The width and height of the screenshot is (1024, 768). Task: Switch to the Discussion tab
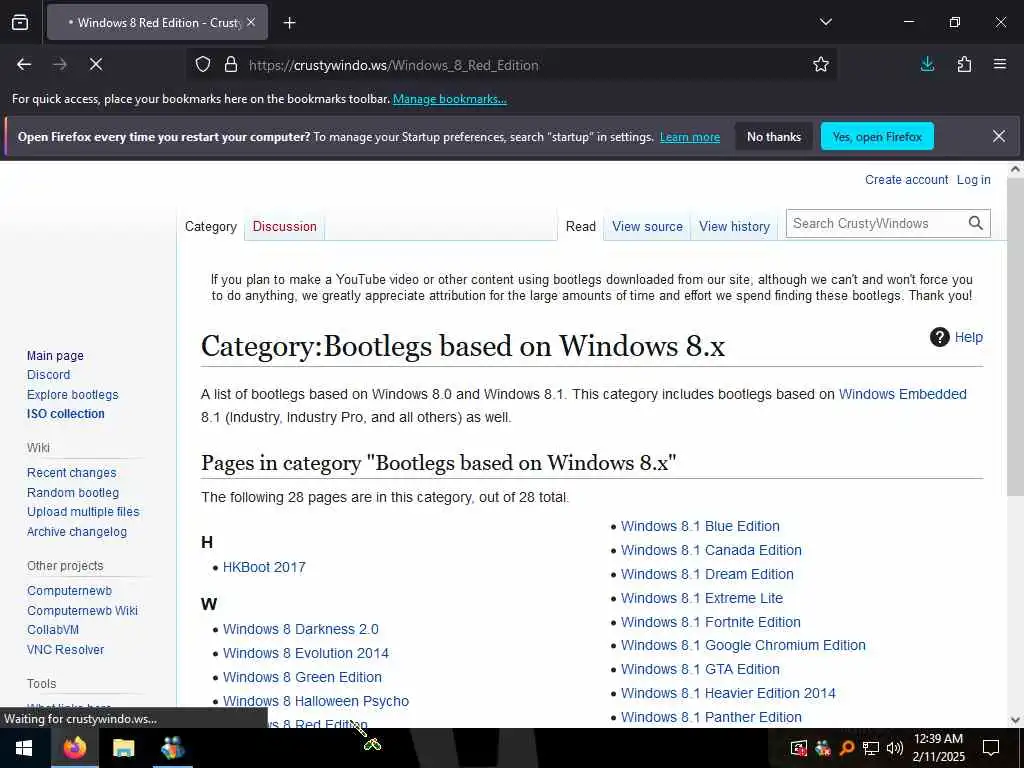[285, 227]
